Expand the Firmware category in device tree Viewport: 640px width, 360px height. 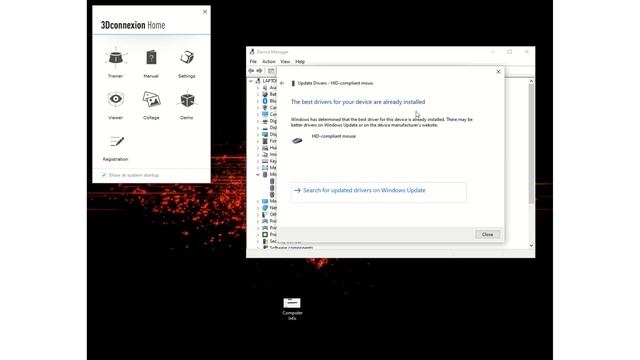[x=258, y=141]
